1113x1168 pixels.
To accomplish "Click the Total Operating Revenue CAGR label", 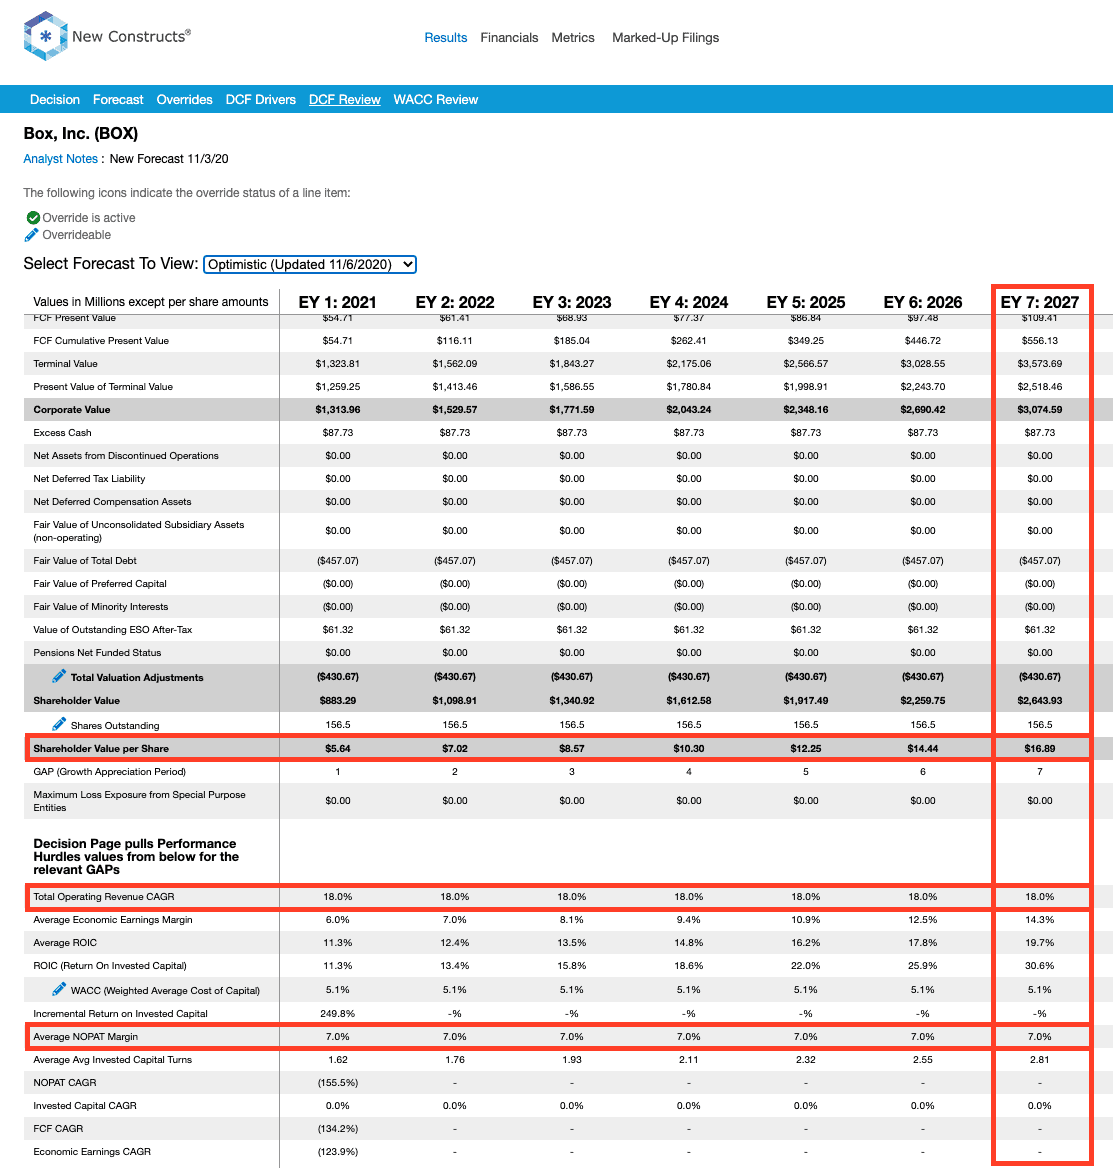I will pyautogui.click(x=104, y=896).
